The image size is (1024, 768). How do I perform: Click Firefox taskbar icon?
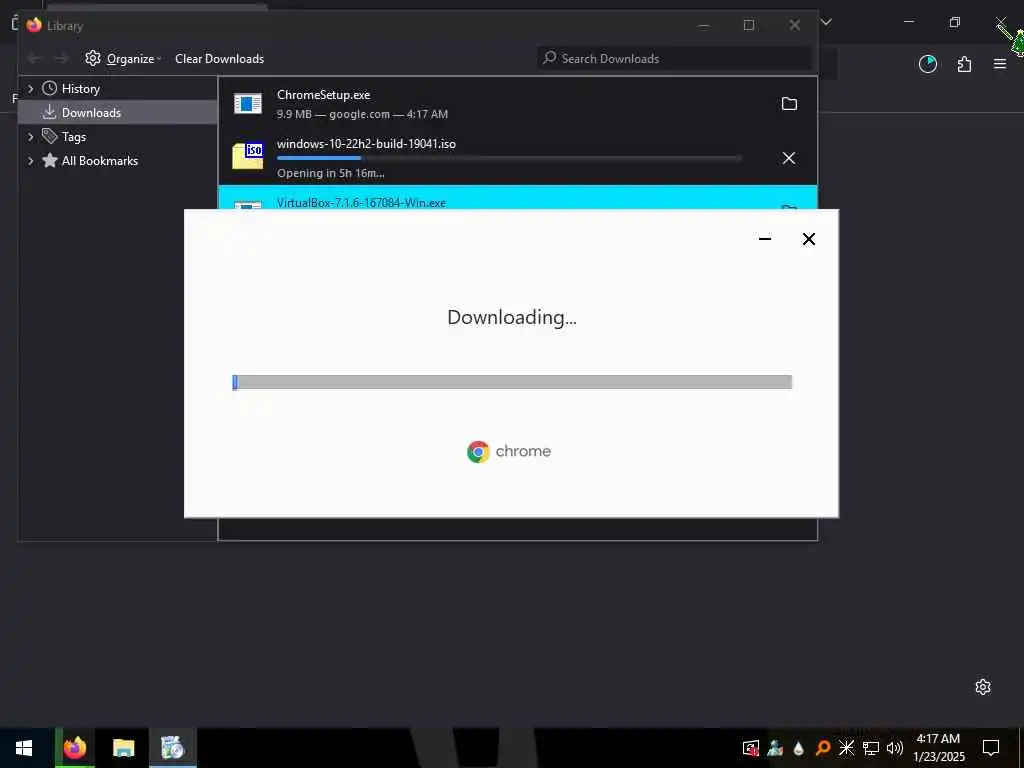tap(75, 748)
